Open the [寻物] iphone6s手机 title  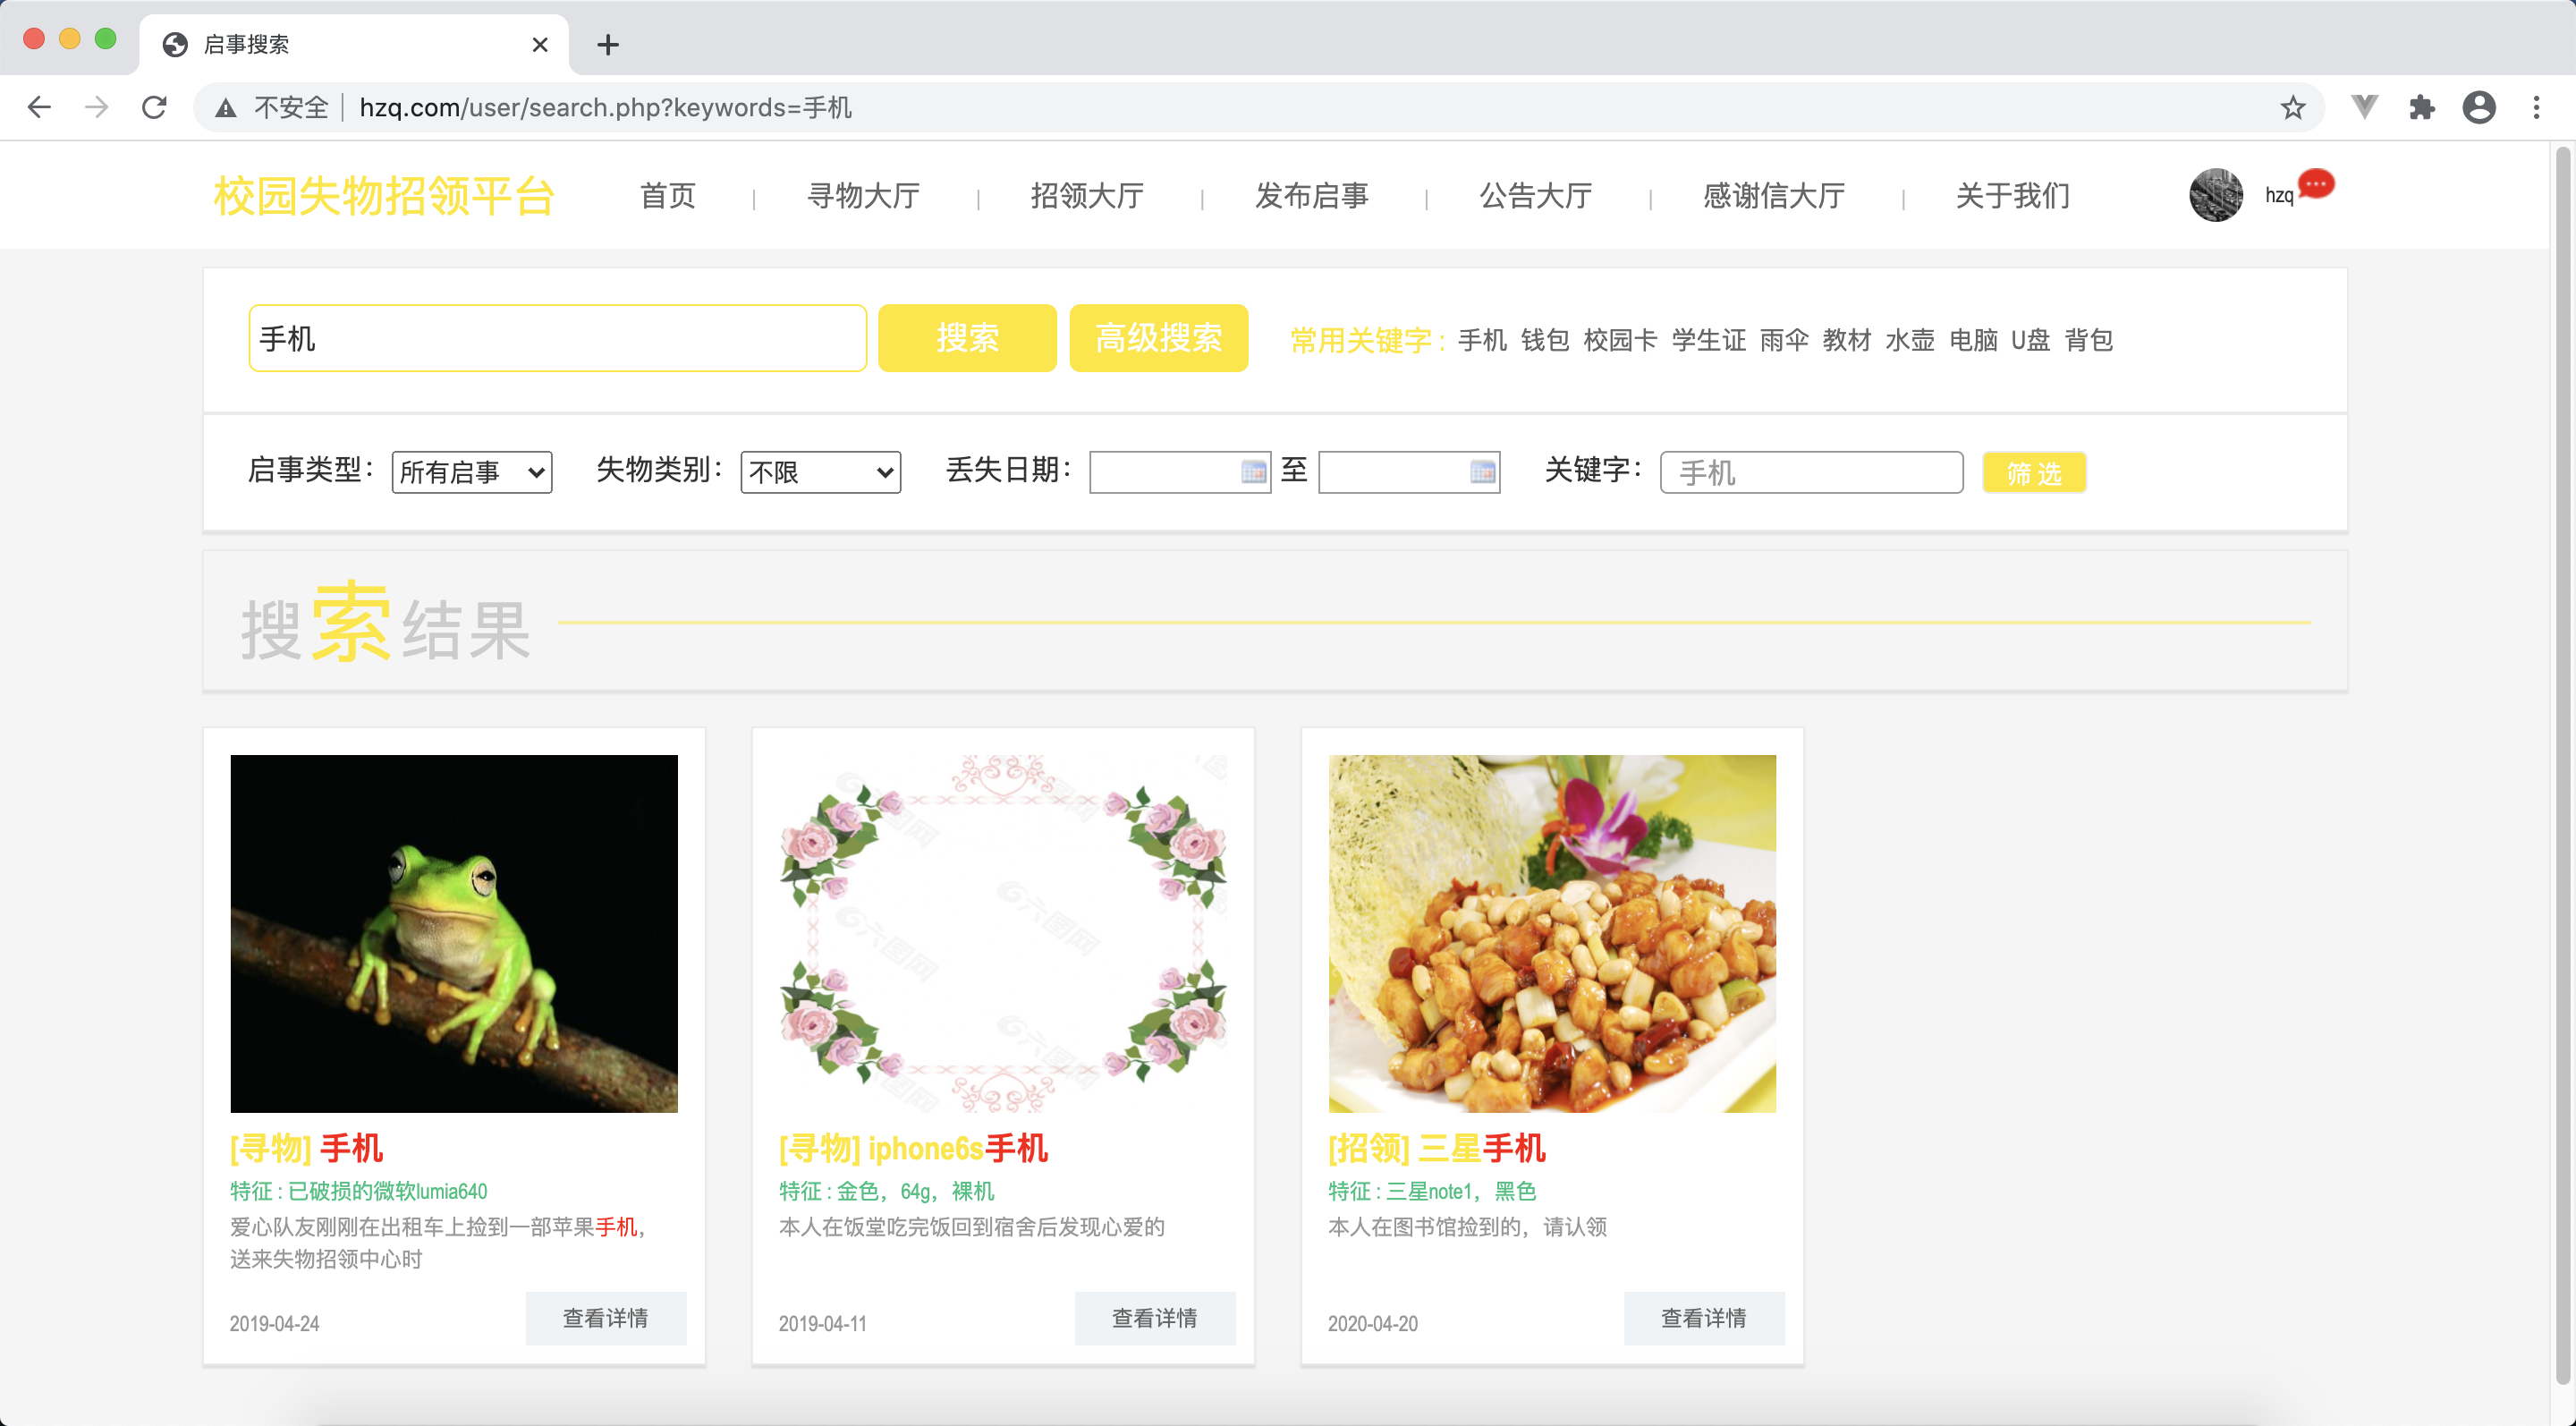pyautogui.click(x=913, y=1148)
